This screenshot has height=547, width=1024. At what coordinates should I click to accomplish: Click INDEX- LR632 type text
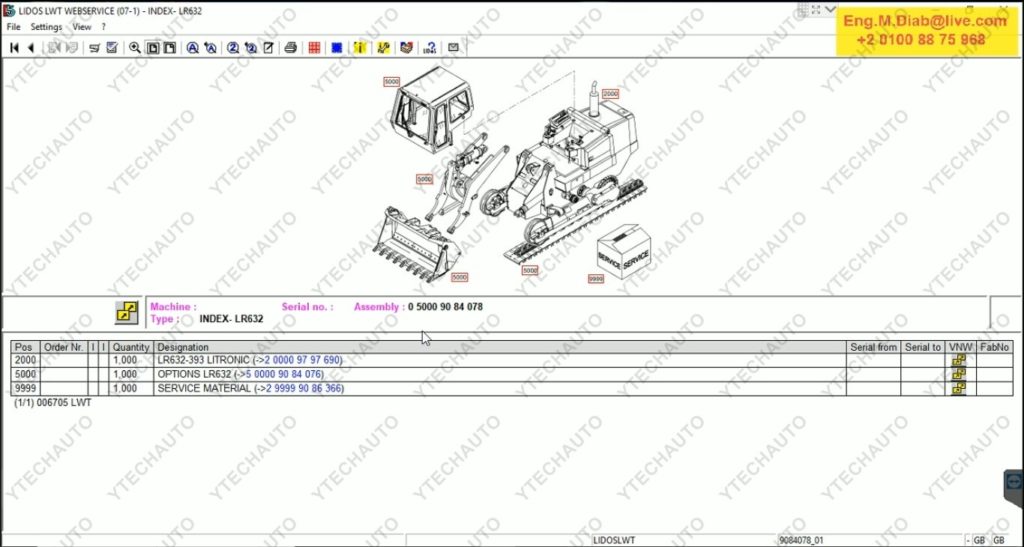click(x=231, y=319)
